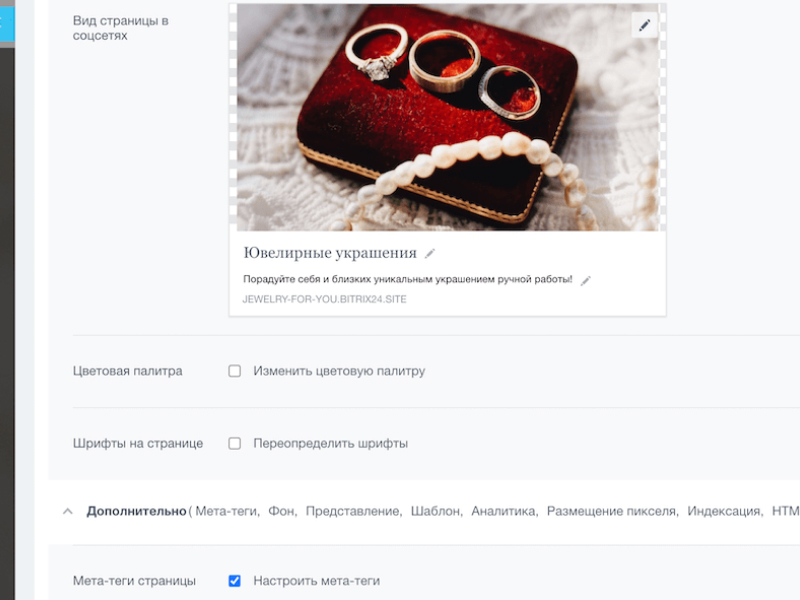Edit the title Ювелирные украшения via pencil icon
Image resolution: width=800 pixels, height=600 pixels.
pyautogui.click(x=430, y=253)
